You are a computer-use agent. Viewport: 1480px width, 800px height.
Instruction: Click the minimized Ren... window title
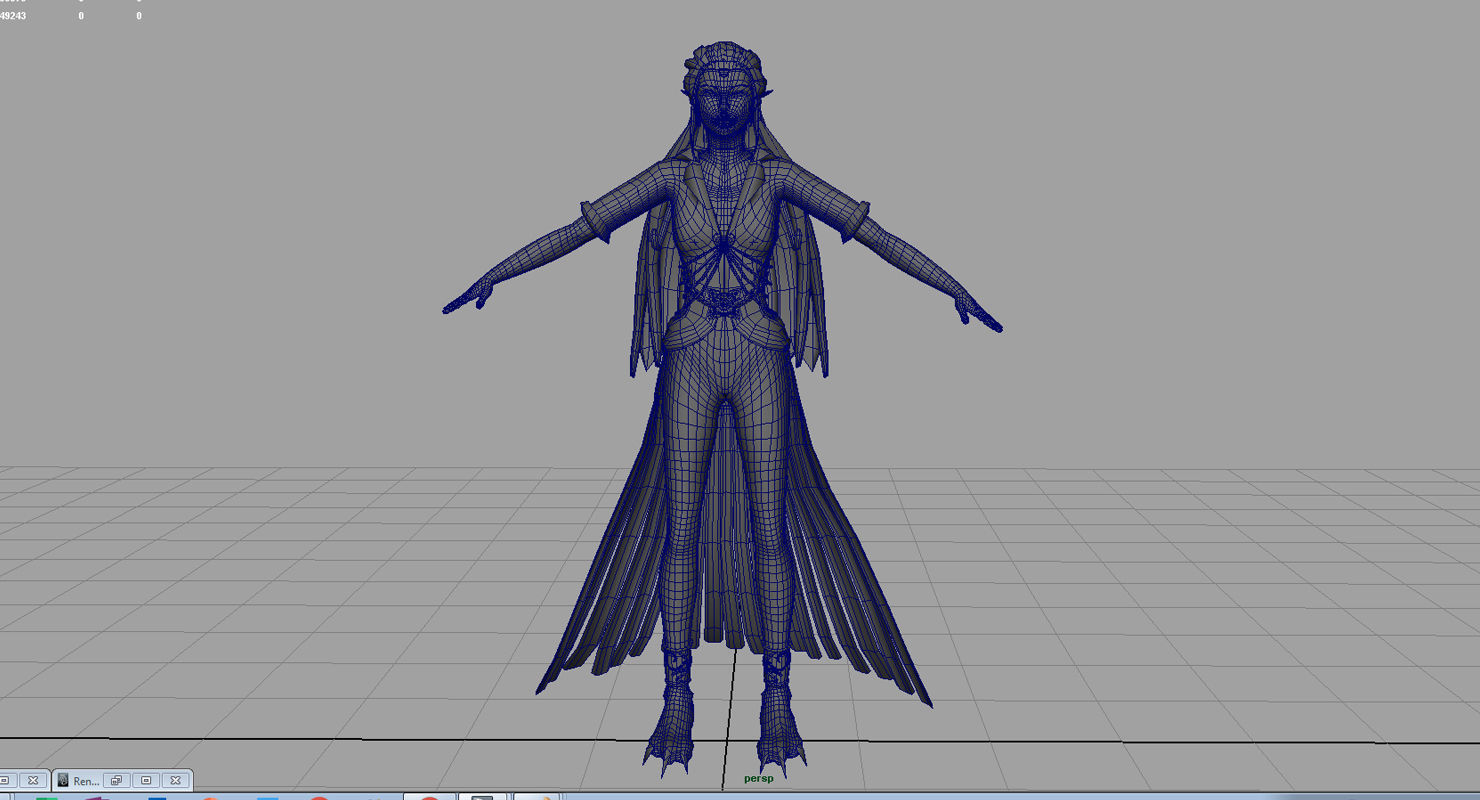click(86, 781)
